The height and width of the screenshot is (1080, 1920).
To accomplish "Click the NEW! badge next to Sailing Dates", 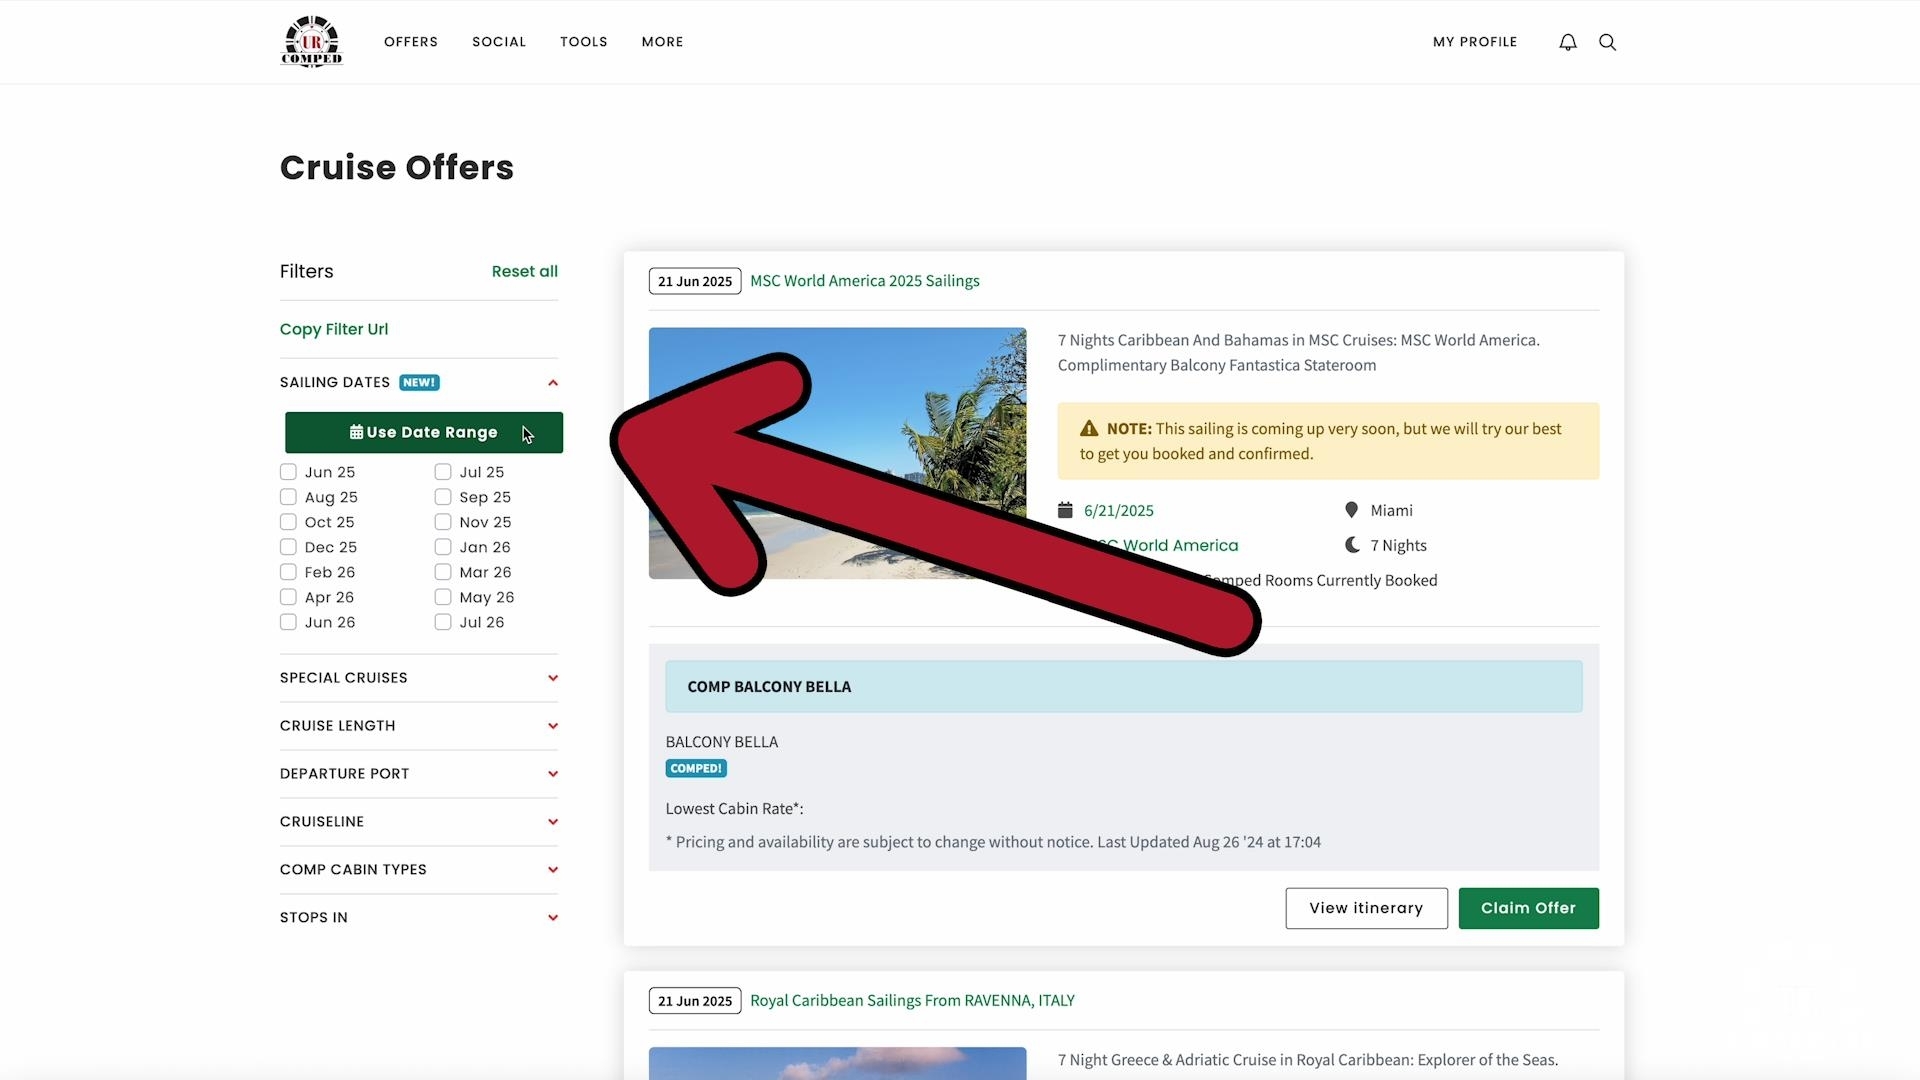I will click(419, 382).
